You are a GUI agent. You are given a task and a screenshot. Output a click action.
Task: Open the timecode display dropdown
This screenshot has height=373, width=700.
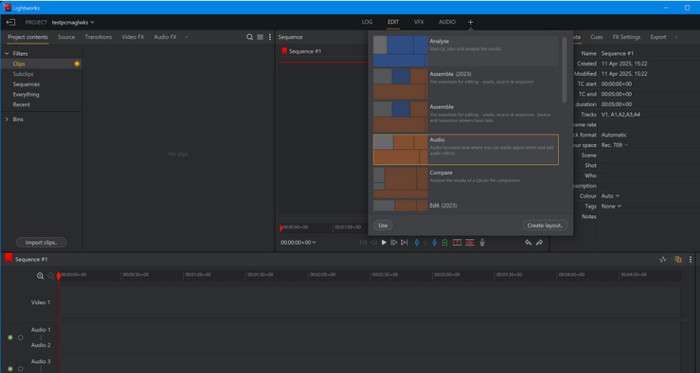point(298,242)
